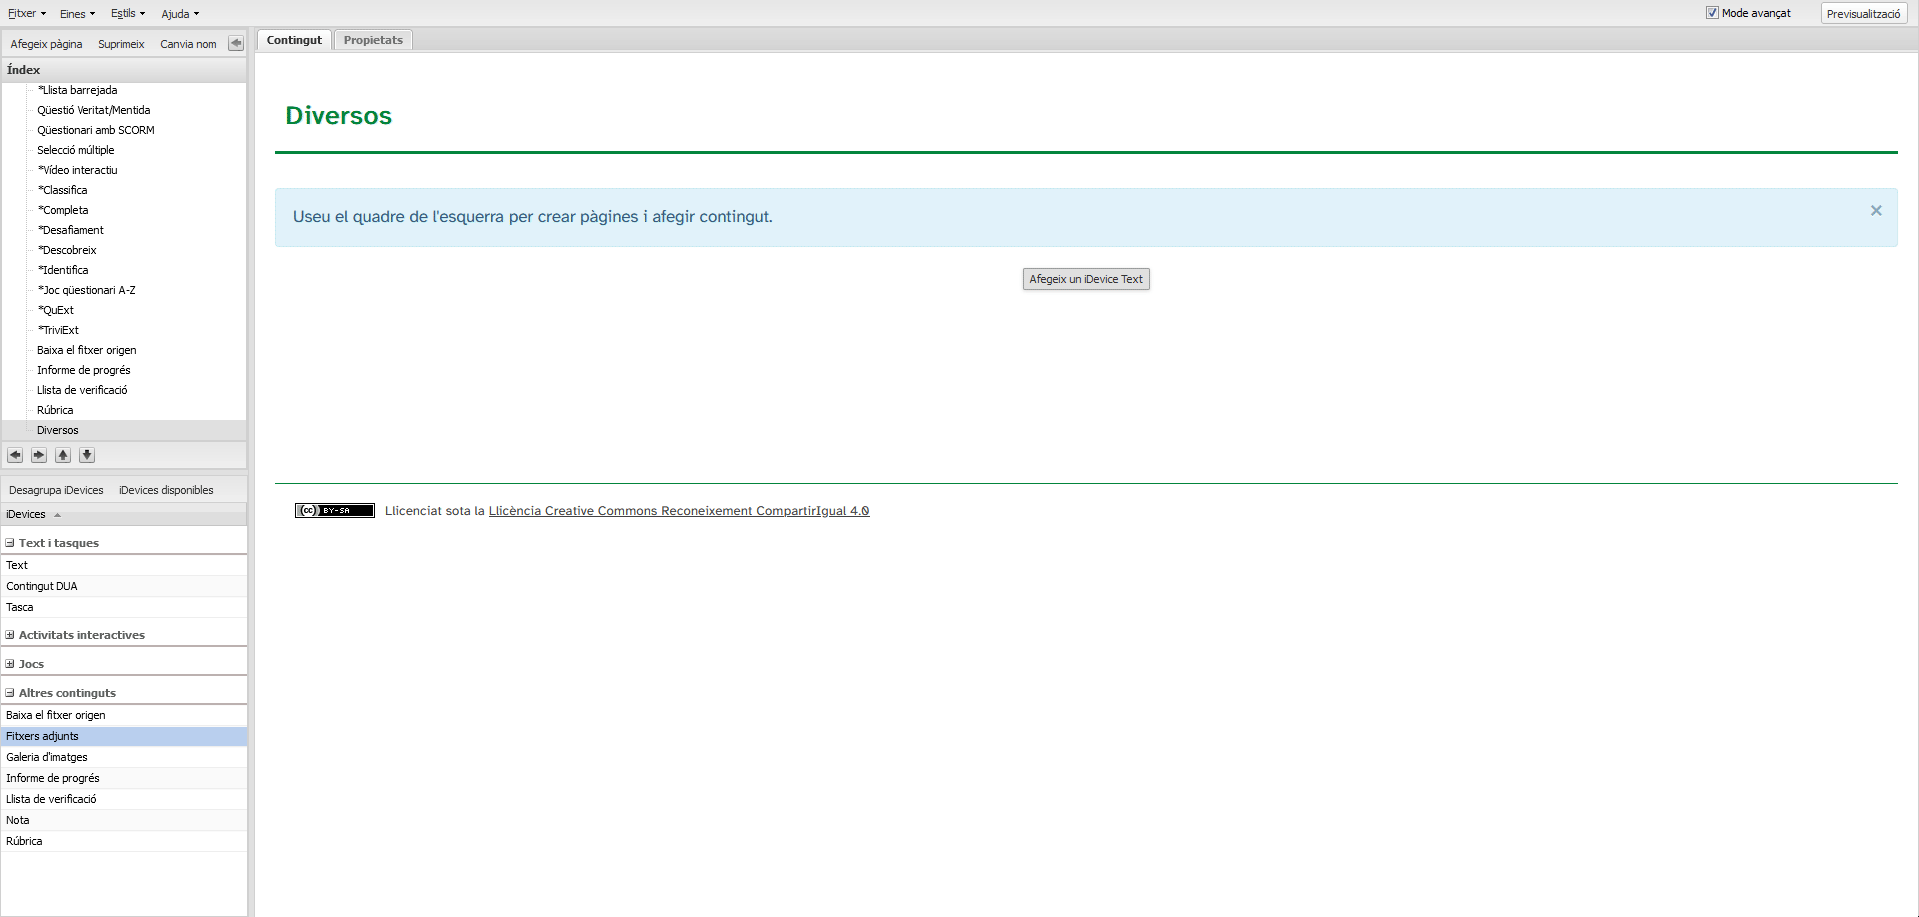Expand the Jocs iDevice group

(x=10, y=664)
